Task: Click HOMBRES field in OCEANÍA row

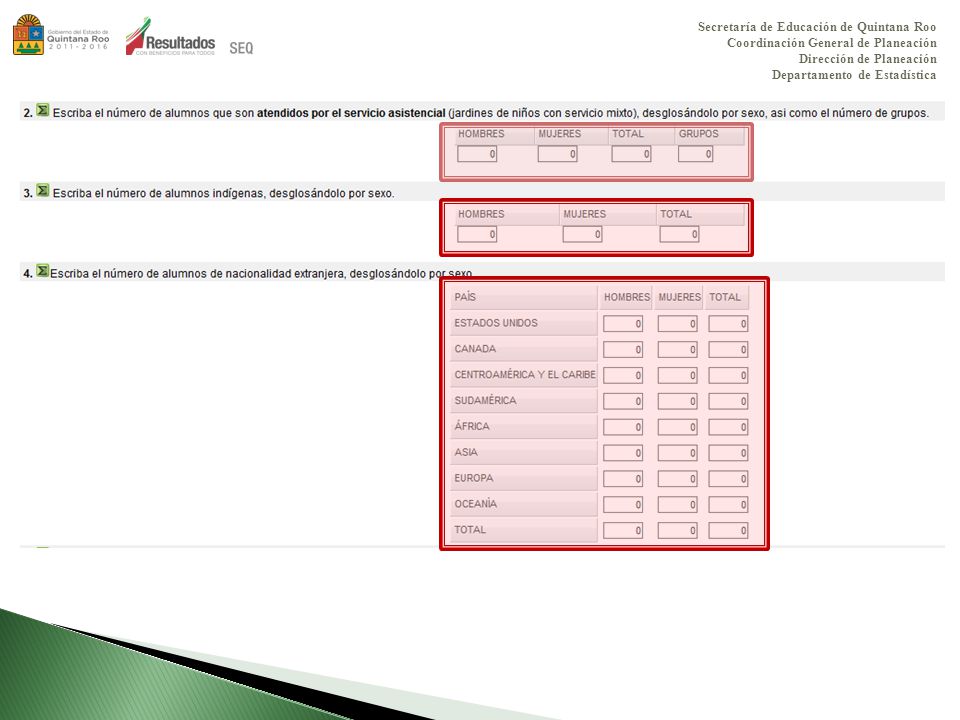Action: (623, 504)
